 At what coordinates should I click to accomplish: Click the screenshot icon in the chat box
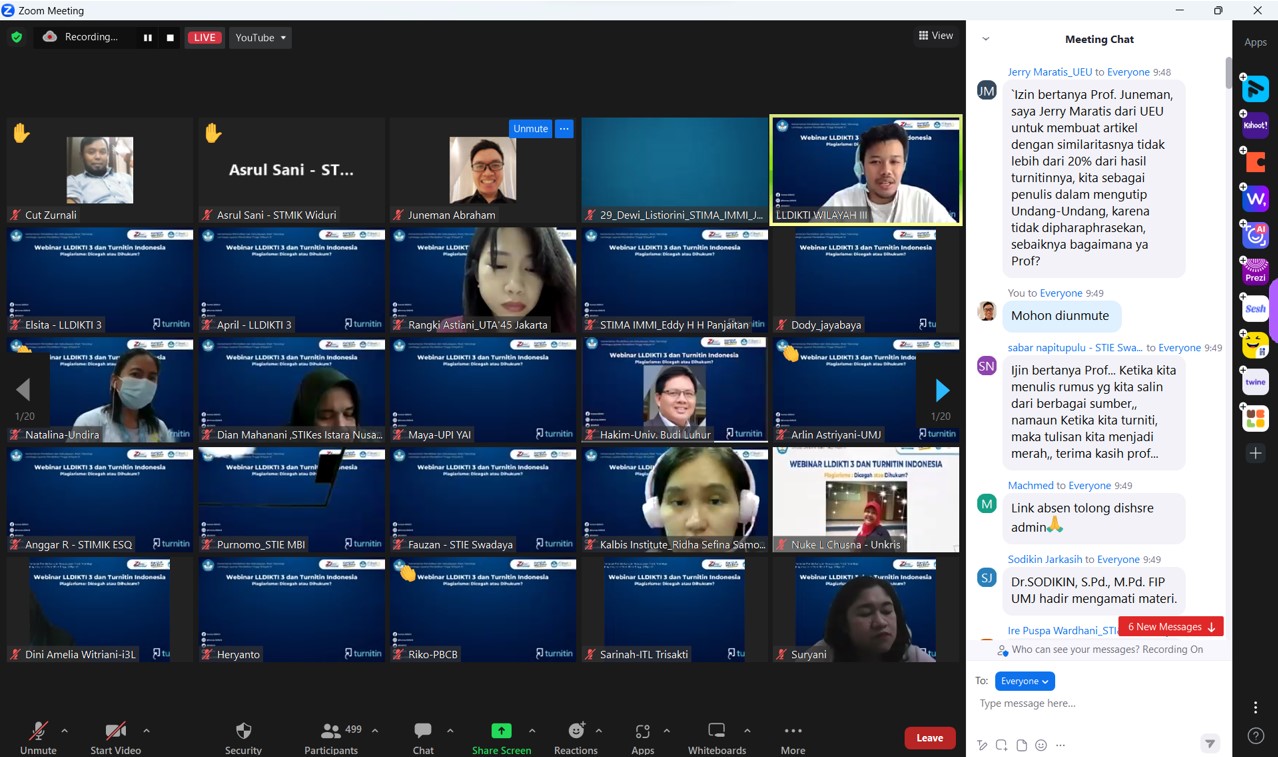(x=1001, y=745)
